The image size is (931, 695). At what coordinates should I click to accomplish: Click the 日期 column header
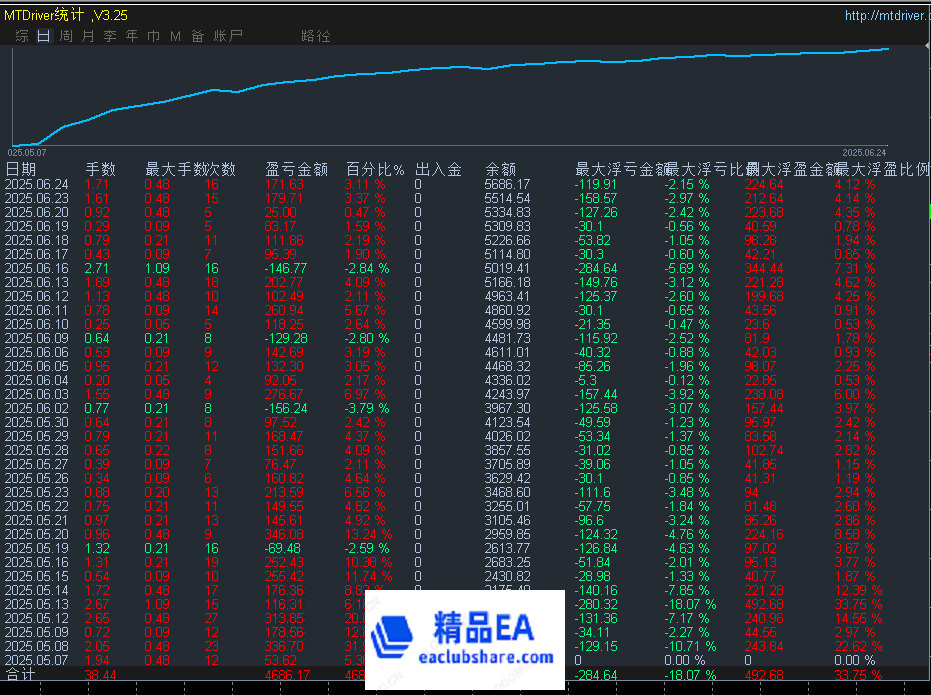(x=21, y=169)
